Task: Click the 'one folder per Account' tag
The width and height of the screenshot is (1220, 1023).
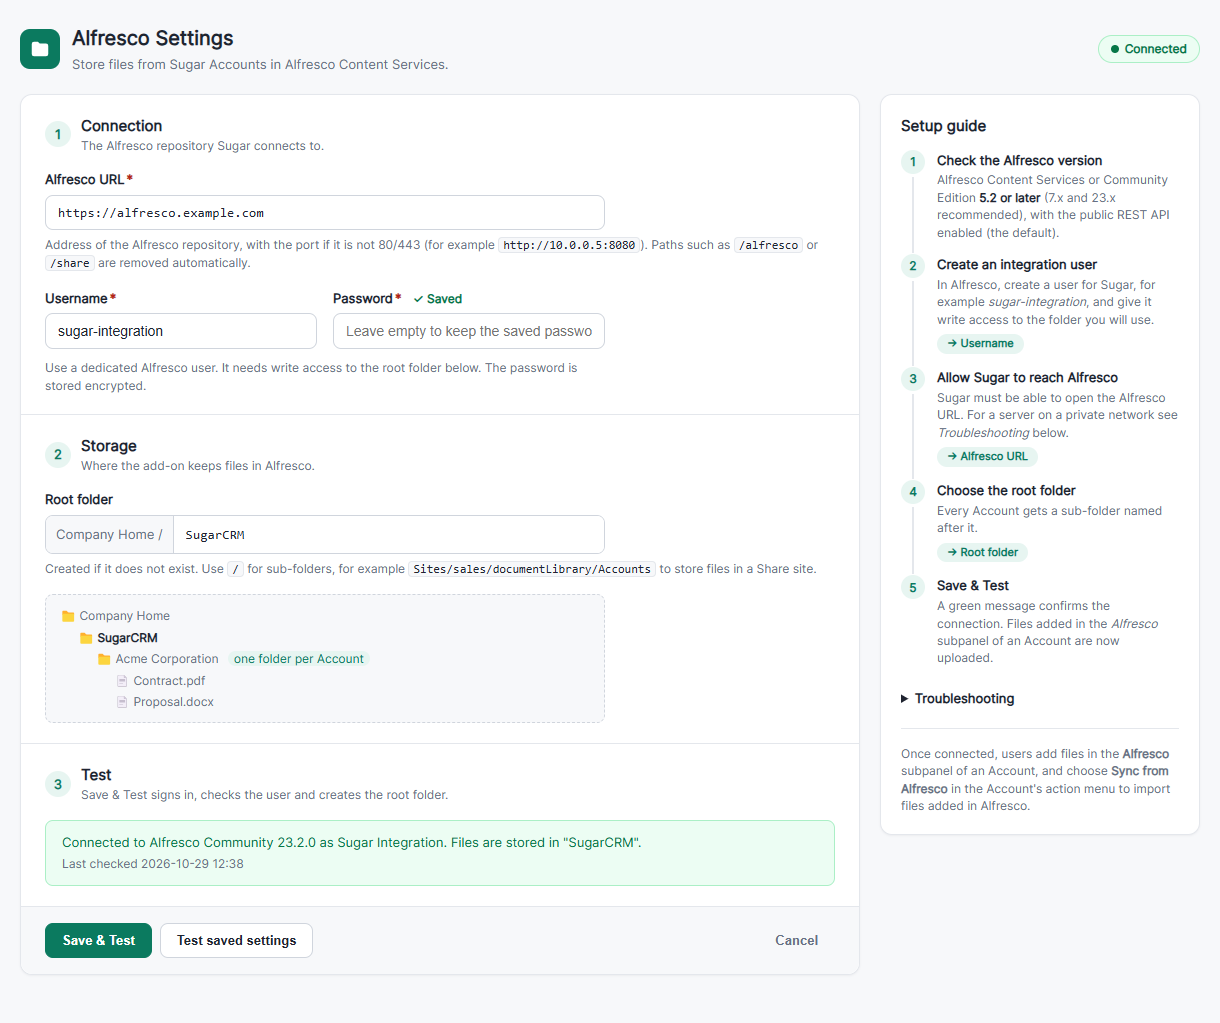Action: pyautogui.click(x=299, y=659)
